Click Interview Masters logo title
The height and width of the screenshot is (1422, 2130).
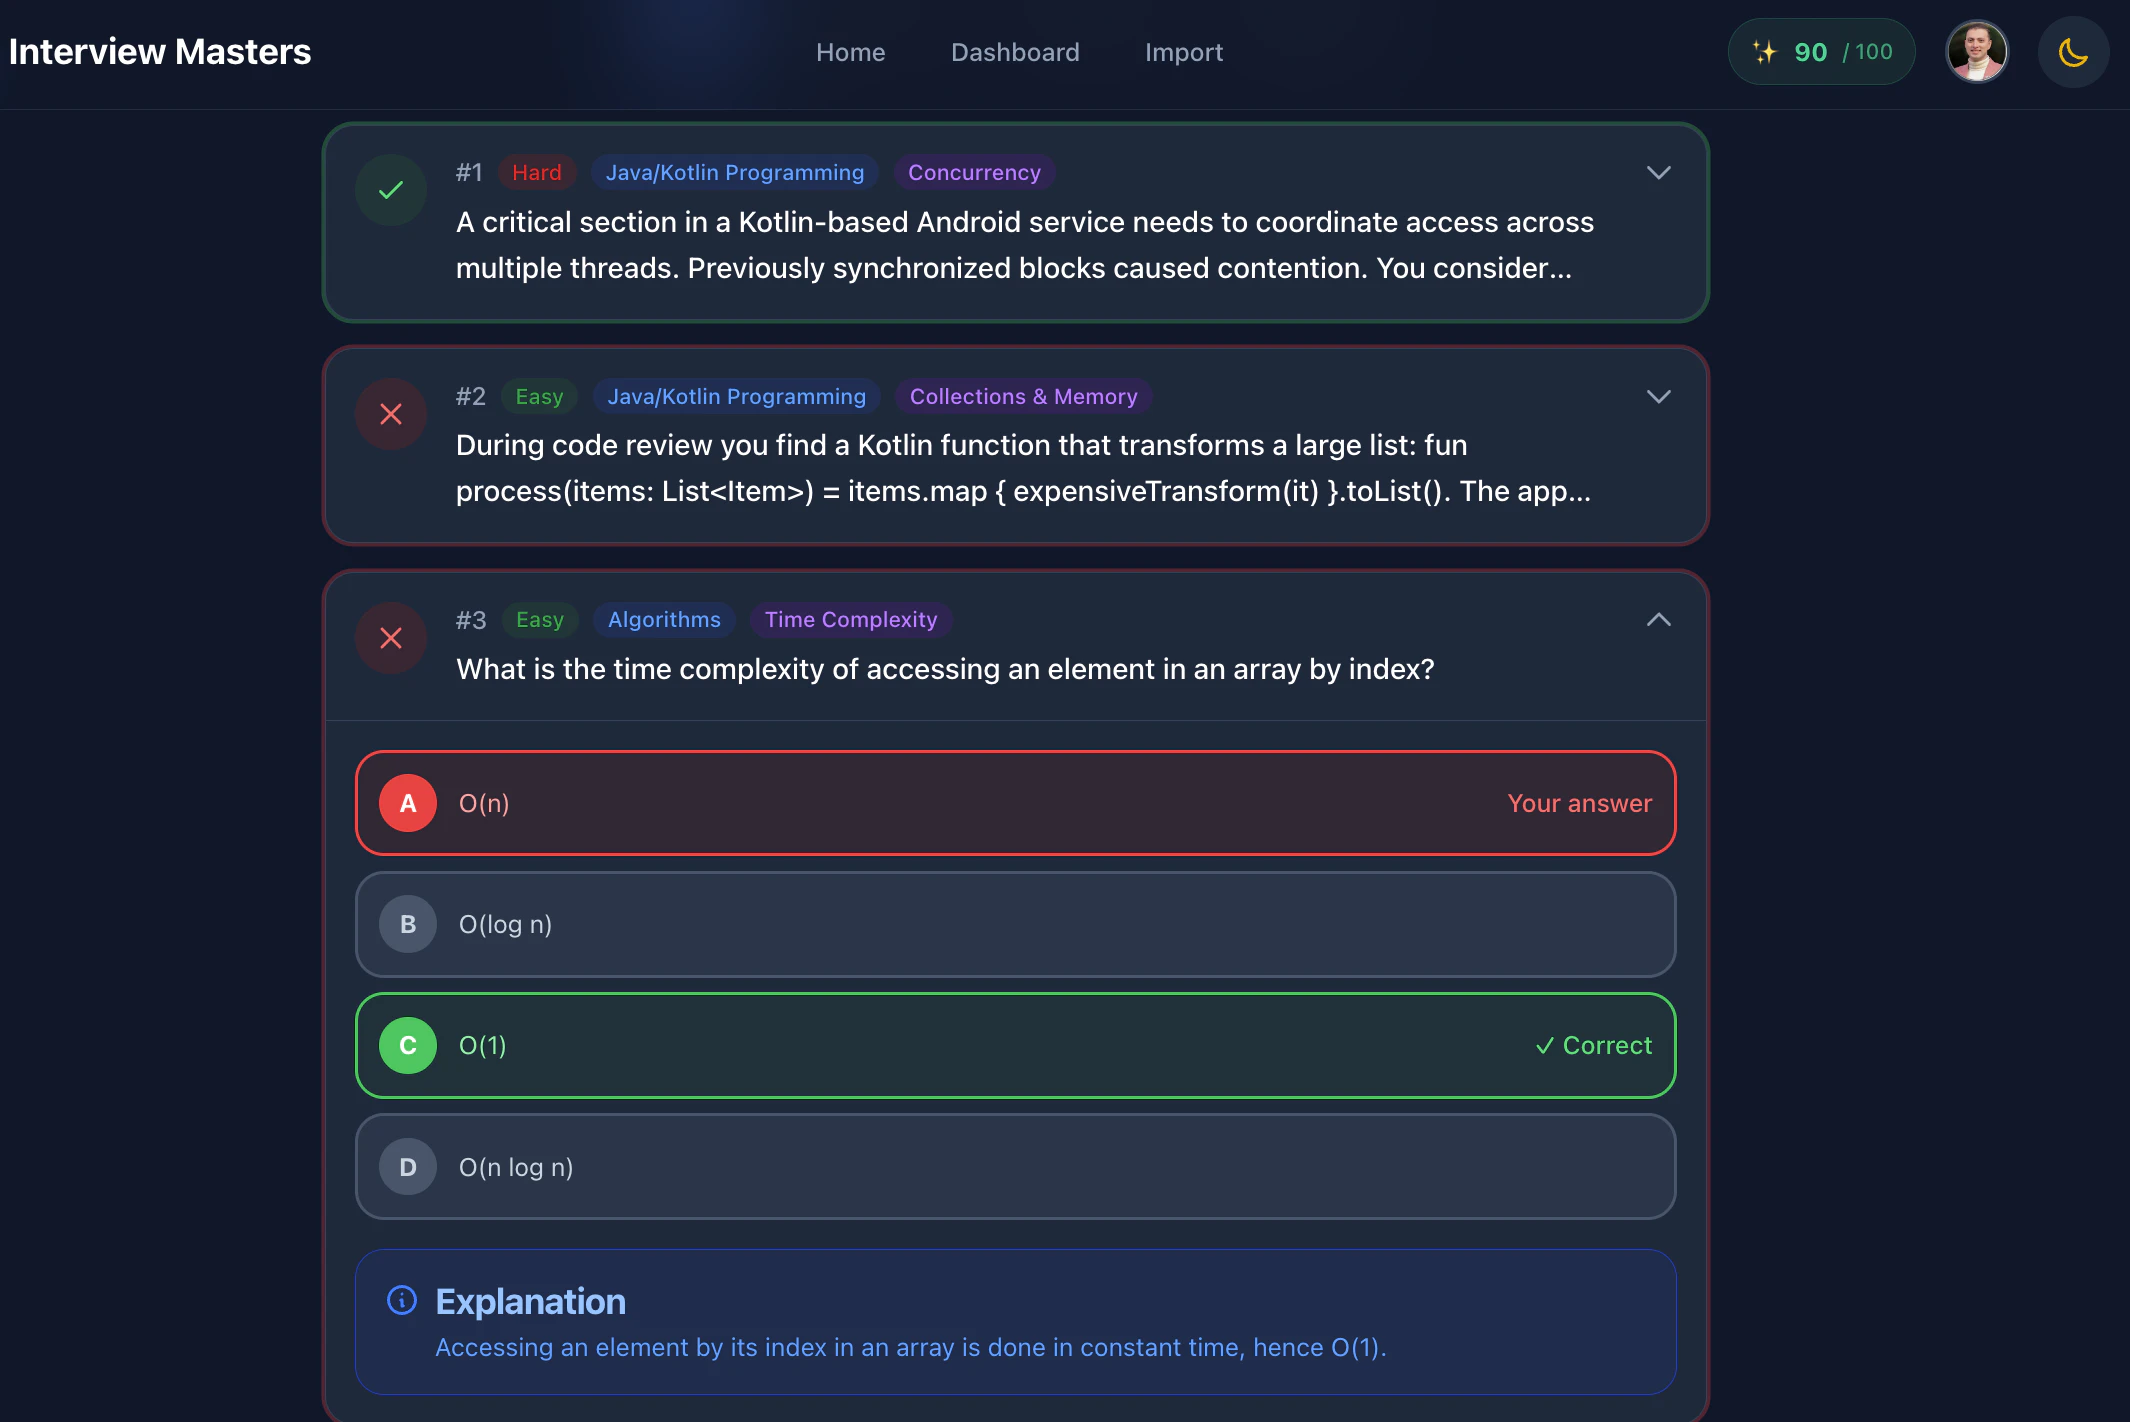pos(160,52)
